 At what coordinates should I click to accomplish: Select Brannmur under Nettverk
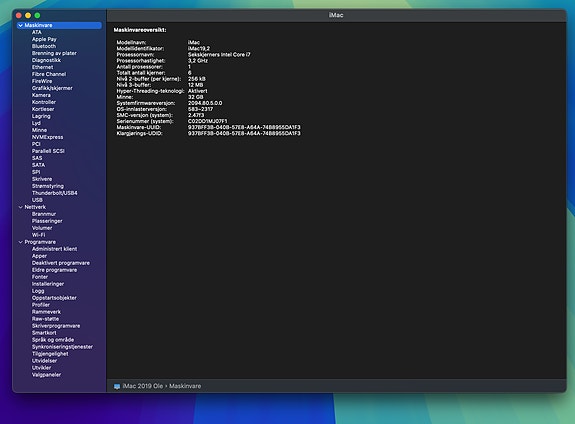pos(44,214)
